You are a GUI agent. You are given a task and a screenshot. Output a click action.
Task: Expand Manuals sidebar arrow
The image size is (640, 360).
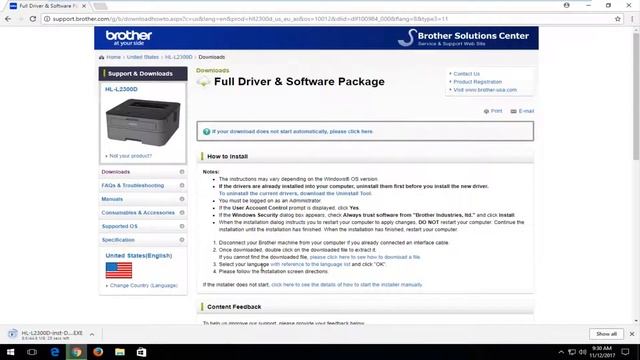click(x=182, y=199)
